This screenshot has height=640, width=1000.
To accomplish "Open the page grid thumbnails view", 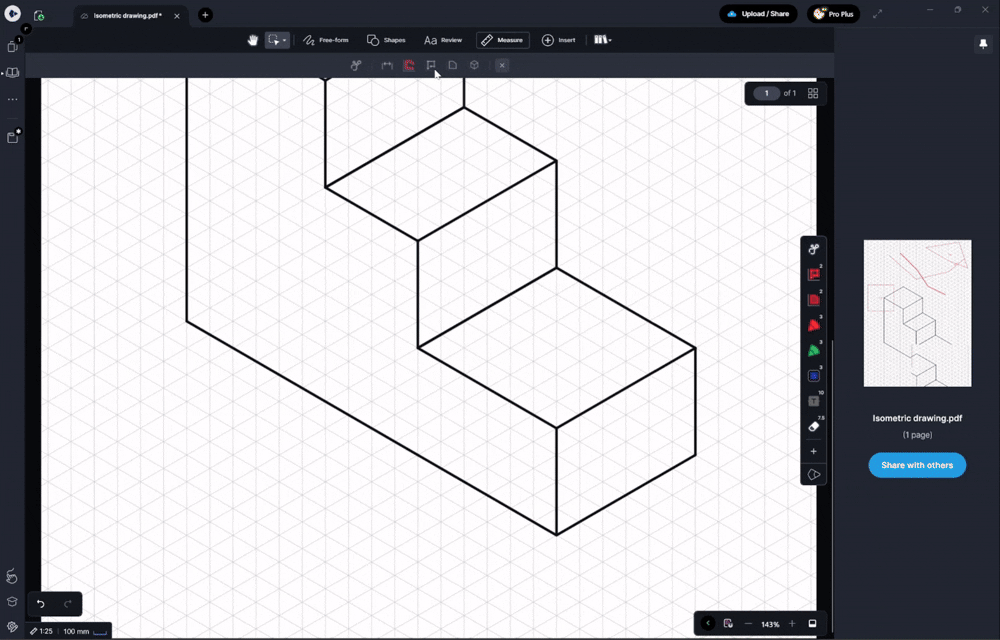I will [812, 93].
